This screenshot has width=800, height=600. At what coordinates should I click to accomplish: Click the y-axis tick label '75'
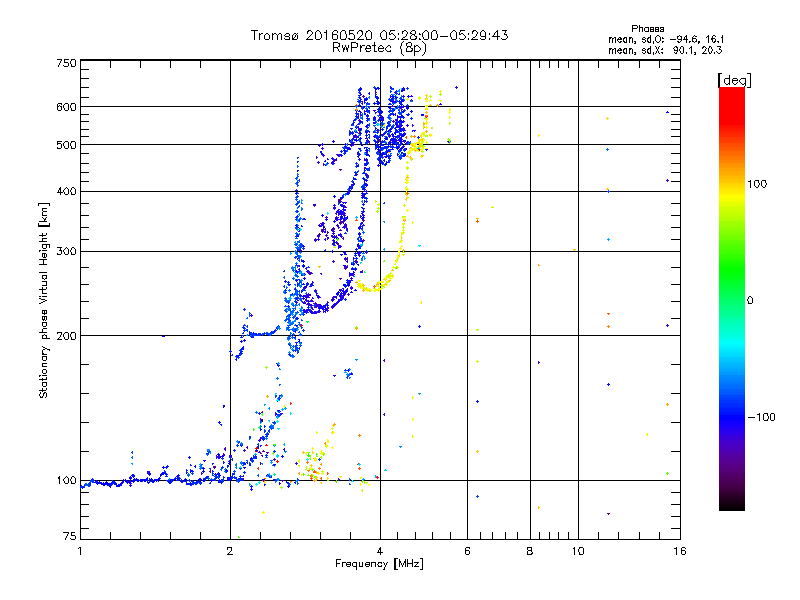coord(70,536)
